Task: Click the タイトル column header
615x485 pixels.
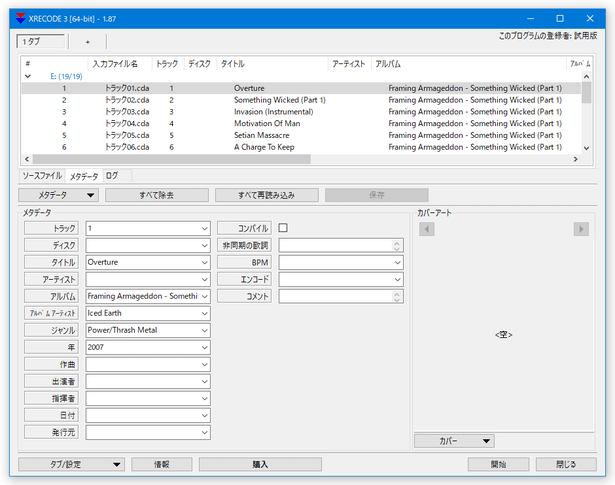Action: 272,64
